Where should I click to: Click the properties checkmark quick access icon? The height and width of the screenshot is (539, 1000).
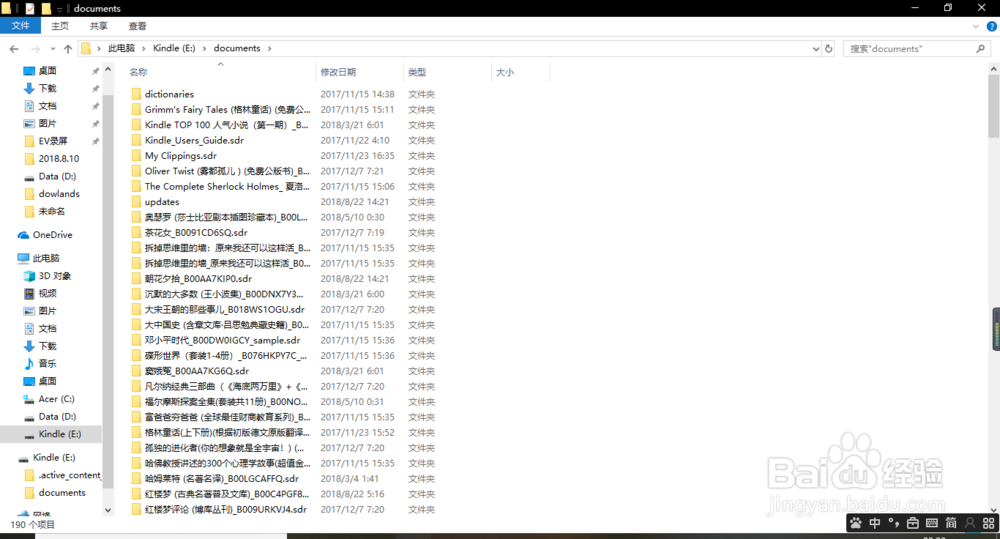(30, 8)
